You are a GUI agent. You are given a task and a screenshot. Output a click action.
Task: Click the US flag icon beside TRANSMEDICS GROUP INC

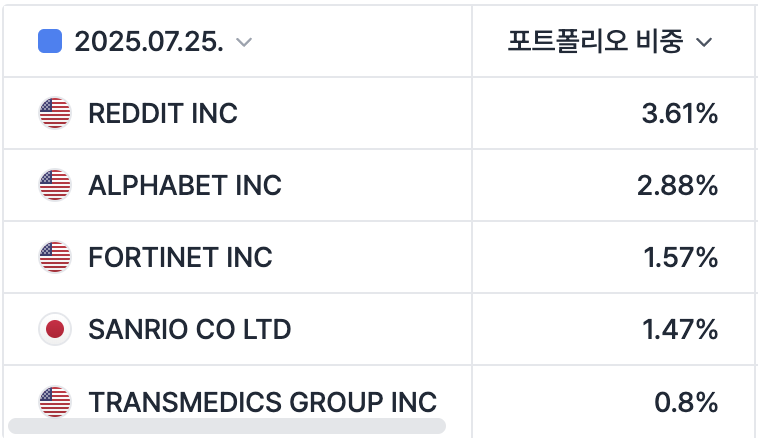[55, 402]
